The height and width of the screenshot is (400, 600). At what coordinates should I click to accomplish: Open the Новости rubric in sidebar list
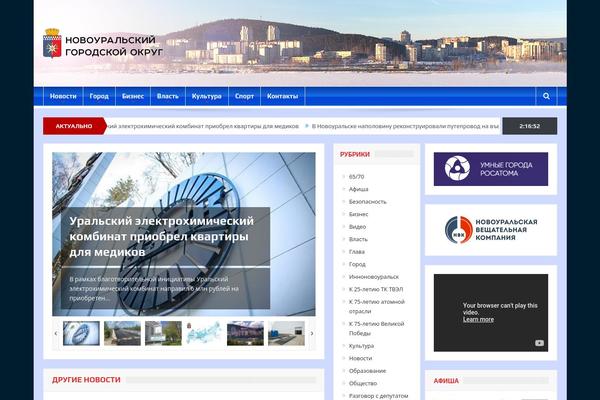(x=360, y=359)
